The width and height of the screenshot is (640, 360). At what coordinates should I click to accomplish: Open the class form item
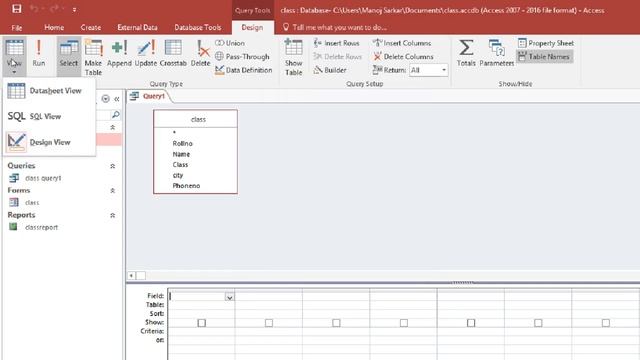(24, 202)
